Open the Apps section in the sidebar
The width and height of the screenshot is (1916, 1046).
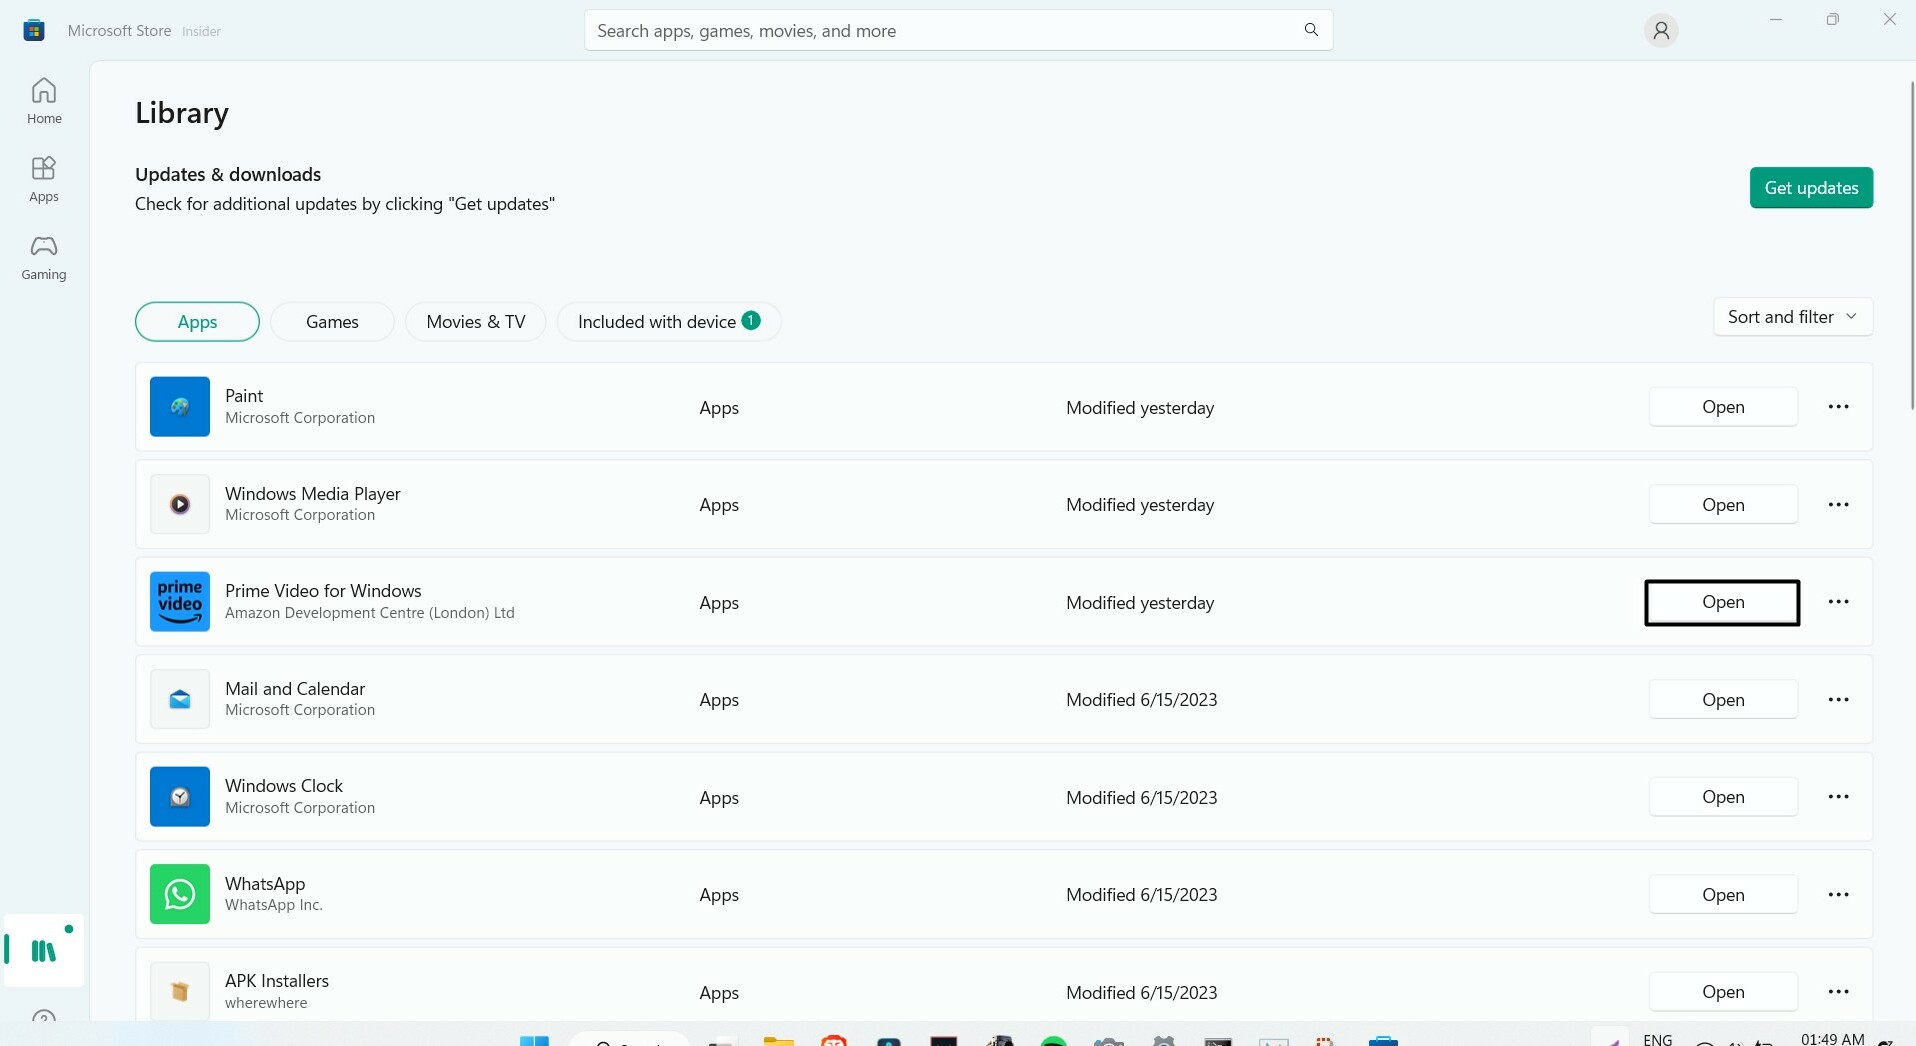pos(44,179)
